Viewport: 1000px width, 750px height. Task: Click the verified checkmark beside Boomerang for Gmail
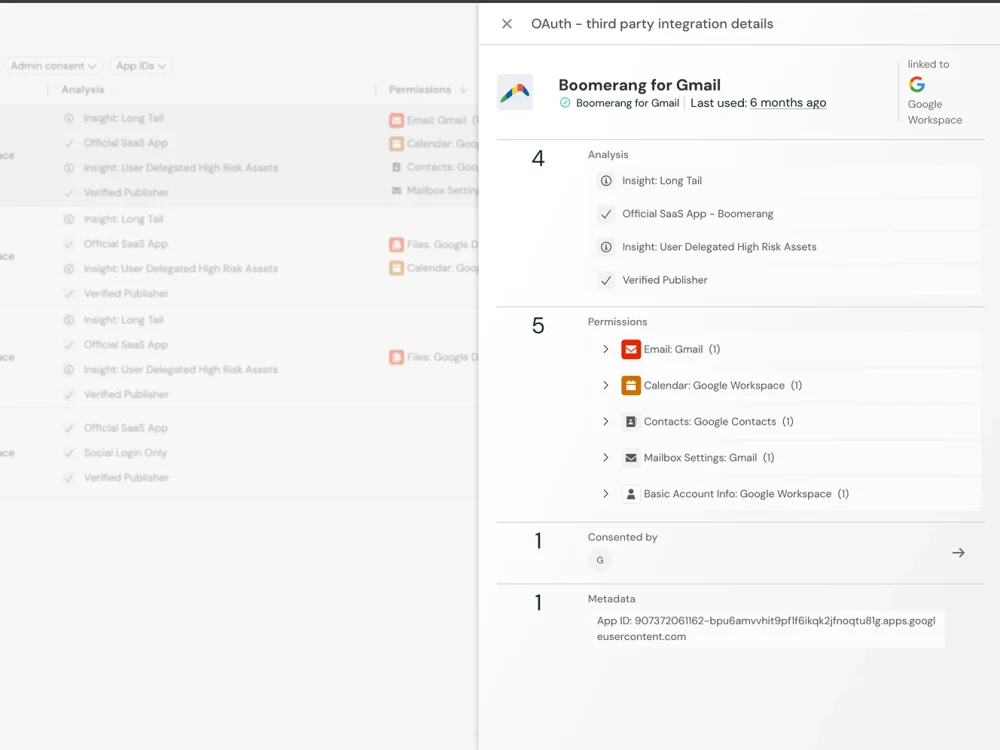coord(565,103)
